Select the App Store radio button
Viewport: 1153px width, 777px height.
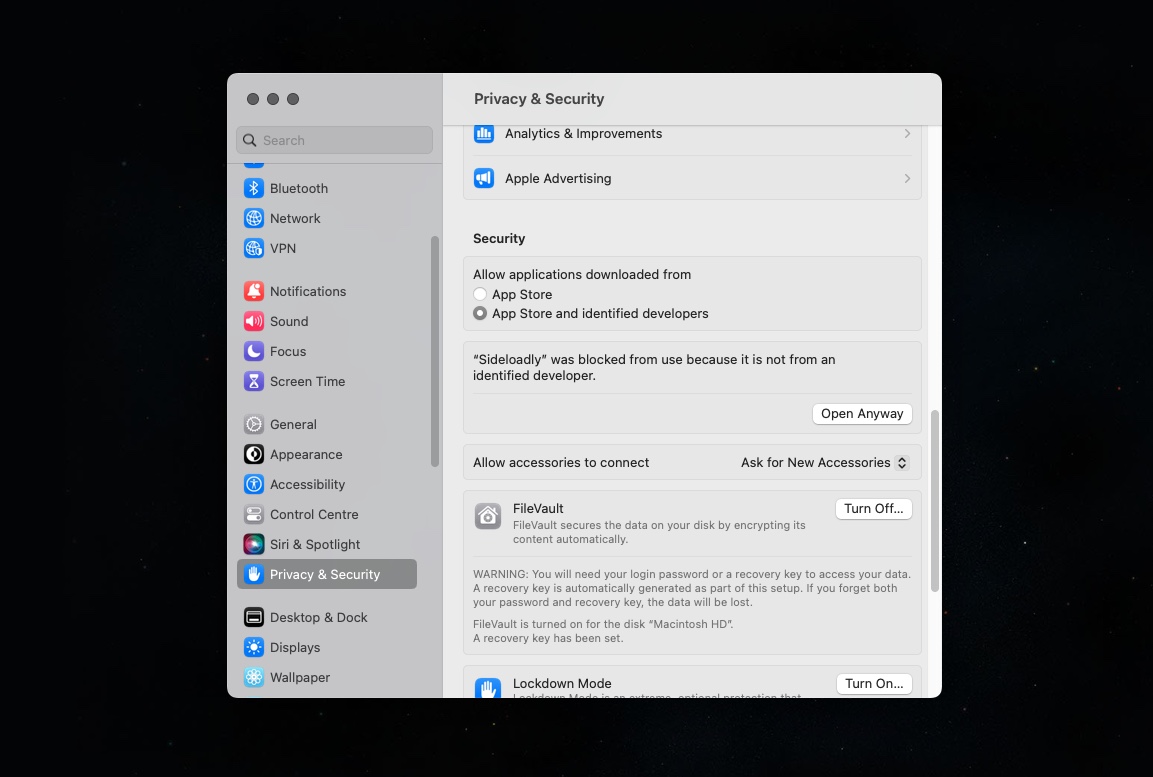coord(480,294)
